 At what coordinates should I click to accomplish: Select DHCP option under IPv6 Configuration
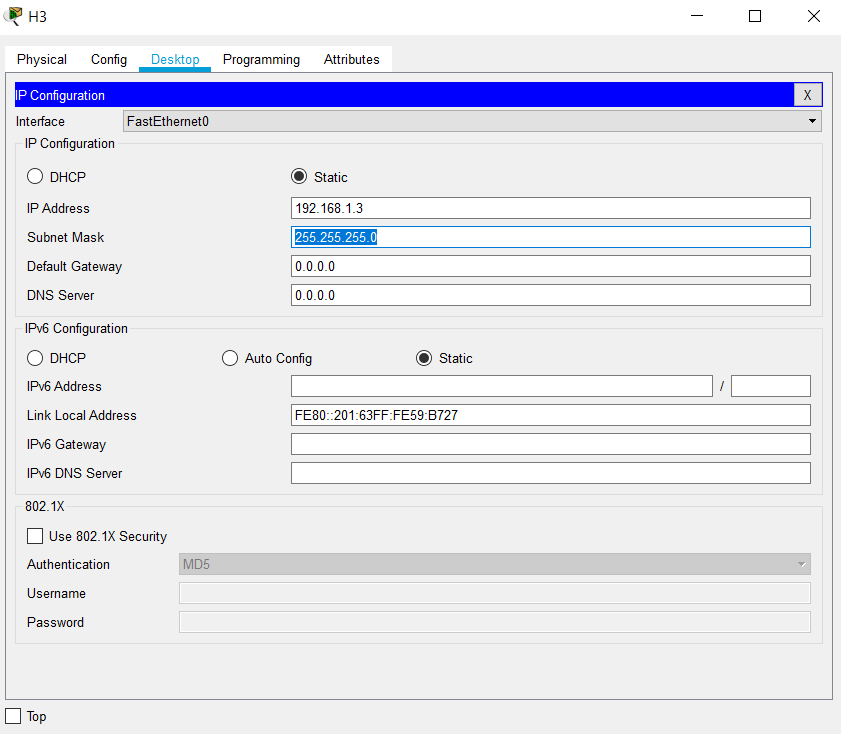tap(36, 358)
